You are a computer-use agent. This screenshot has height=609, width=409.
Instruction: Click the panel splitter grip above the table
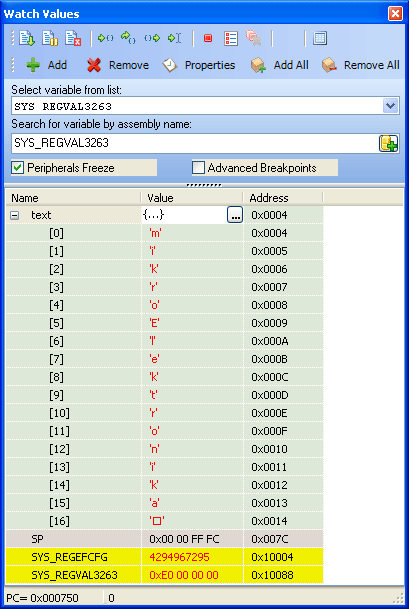[x=204, y=185]
